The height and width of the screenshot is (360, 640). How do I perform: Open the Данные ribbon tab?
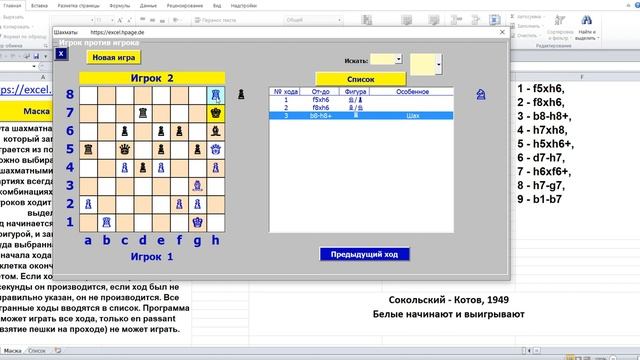point(148,6)
